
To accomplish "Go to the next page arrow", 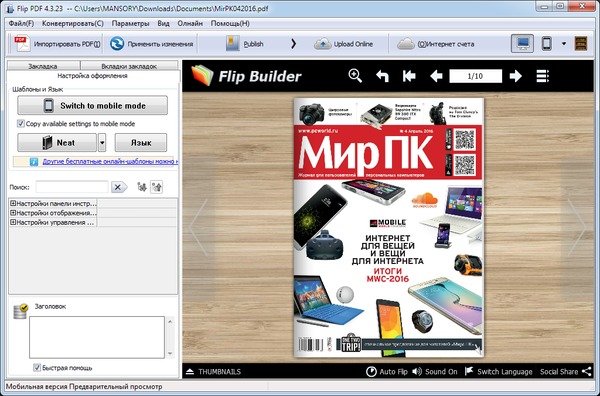I will click(x=515, y=76).
